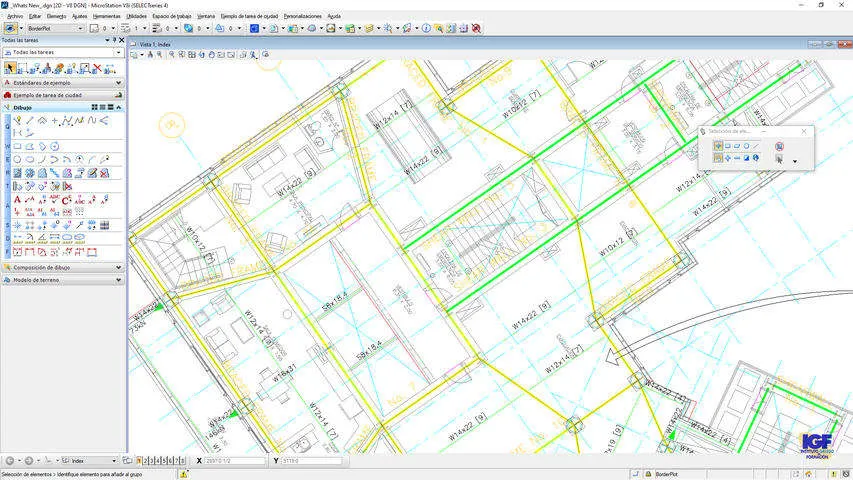853x480 pixels.
Task: Select the Place Circle tool in row E
Action: pyautogui.click(x=18, y=159)
